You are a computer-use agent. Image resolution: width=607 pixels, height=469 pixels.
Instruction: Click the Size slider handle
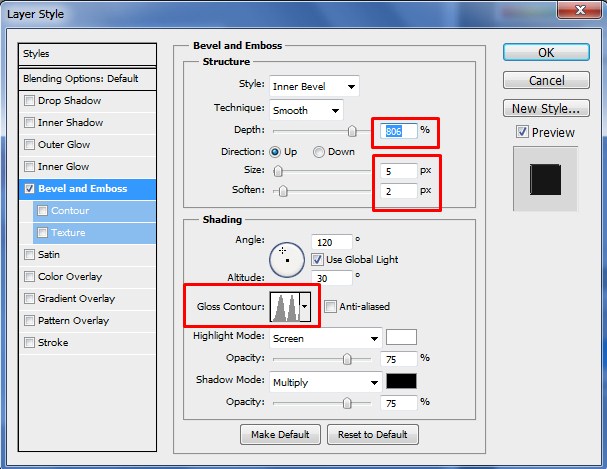[278, 171]
